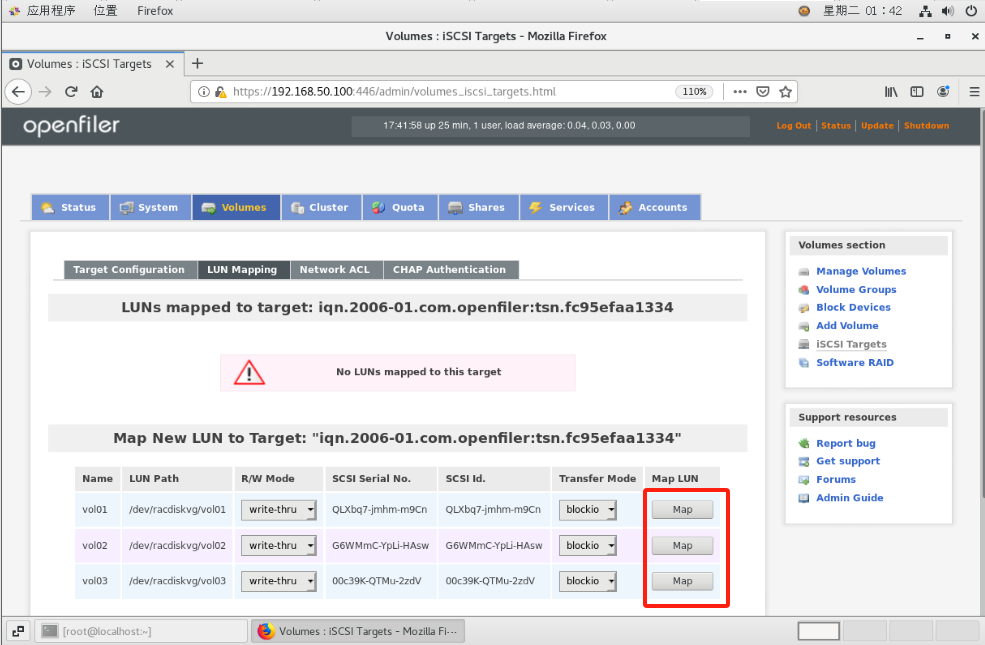Click Map button for vol03
Screen dimensions: 985x645
tap(682, 581)
